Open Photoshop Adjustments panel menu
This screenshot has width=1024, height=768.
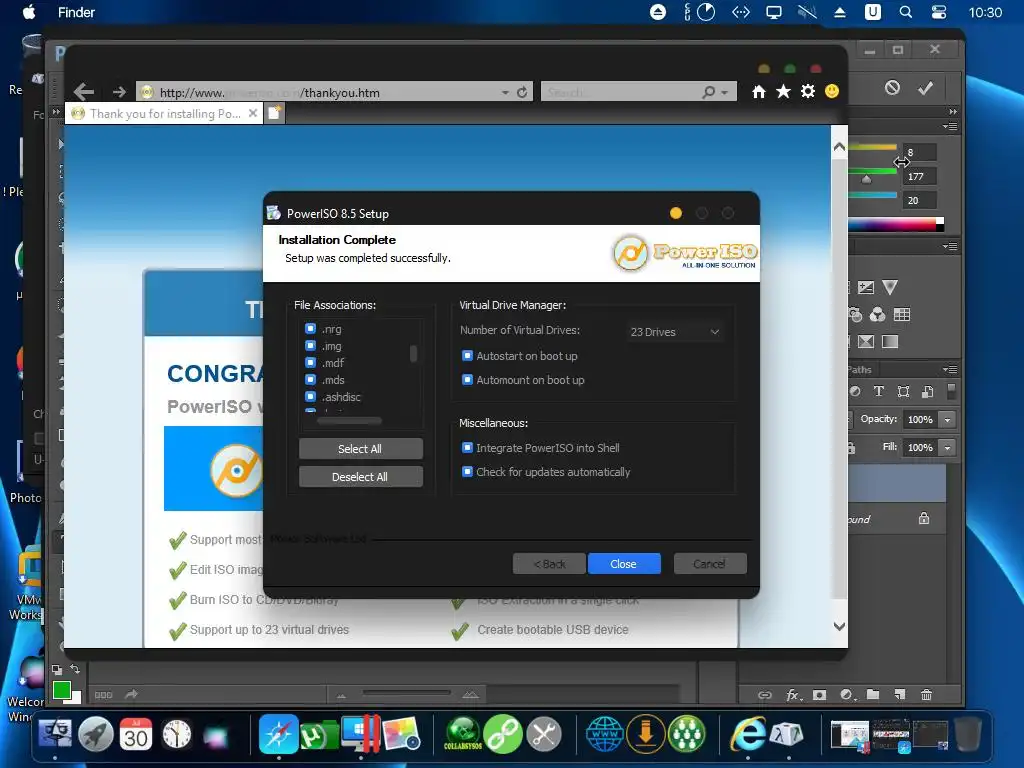pyautogui.click(x=950, y=246)
